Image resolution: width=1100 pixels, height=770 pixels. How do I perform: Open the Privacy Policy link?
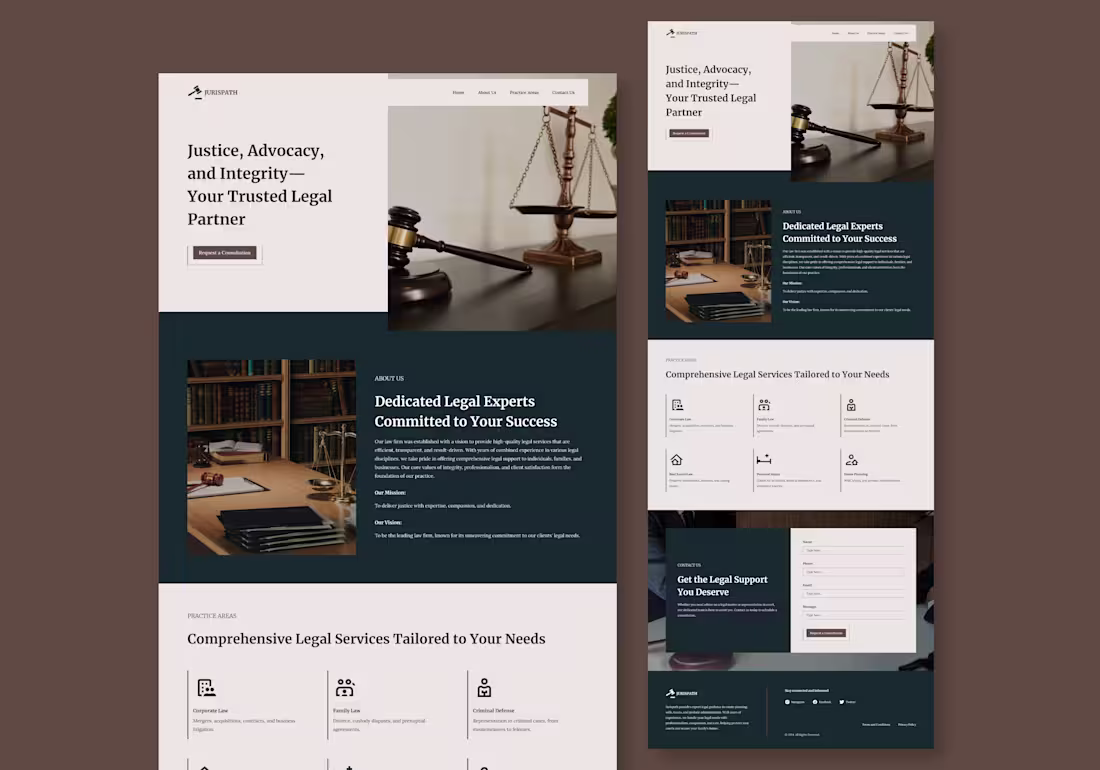[907, 725]
